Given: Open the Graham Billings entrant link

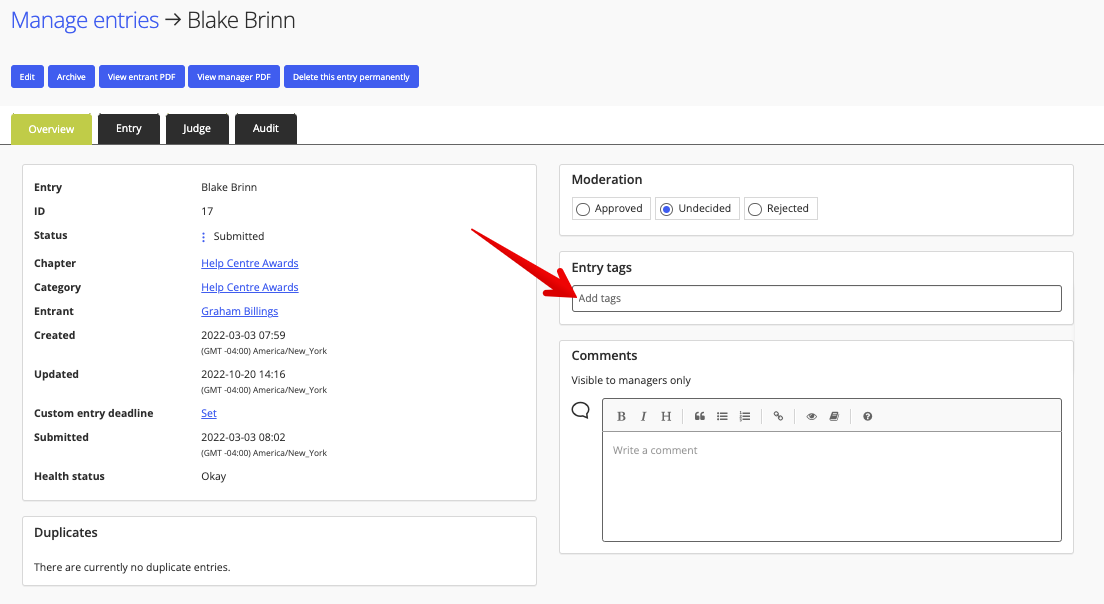Looking at the screenshot, I should point(239,311).
